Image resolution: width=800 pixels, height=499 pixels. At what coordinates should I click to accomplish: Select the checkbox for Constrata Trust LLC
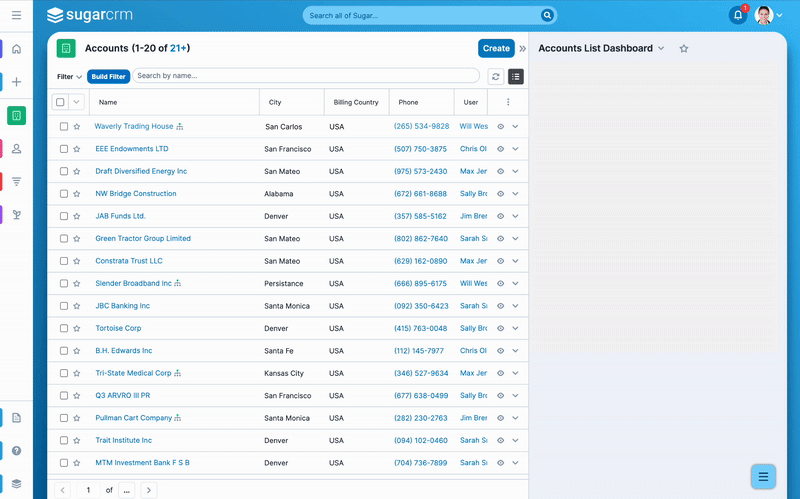pyautogui.click(x=64, y=261)
